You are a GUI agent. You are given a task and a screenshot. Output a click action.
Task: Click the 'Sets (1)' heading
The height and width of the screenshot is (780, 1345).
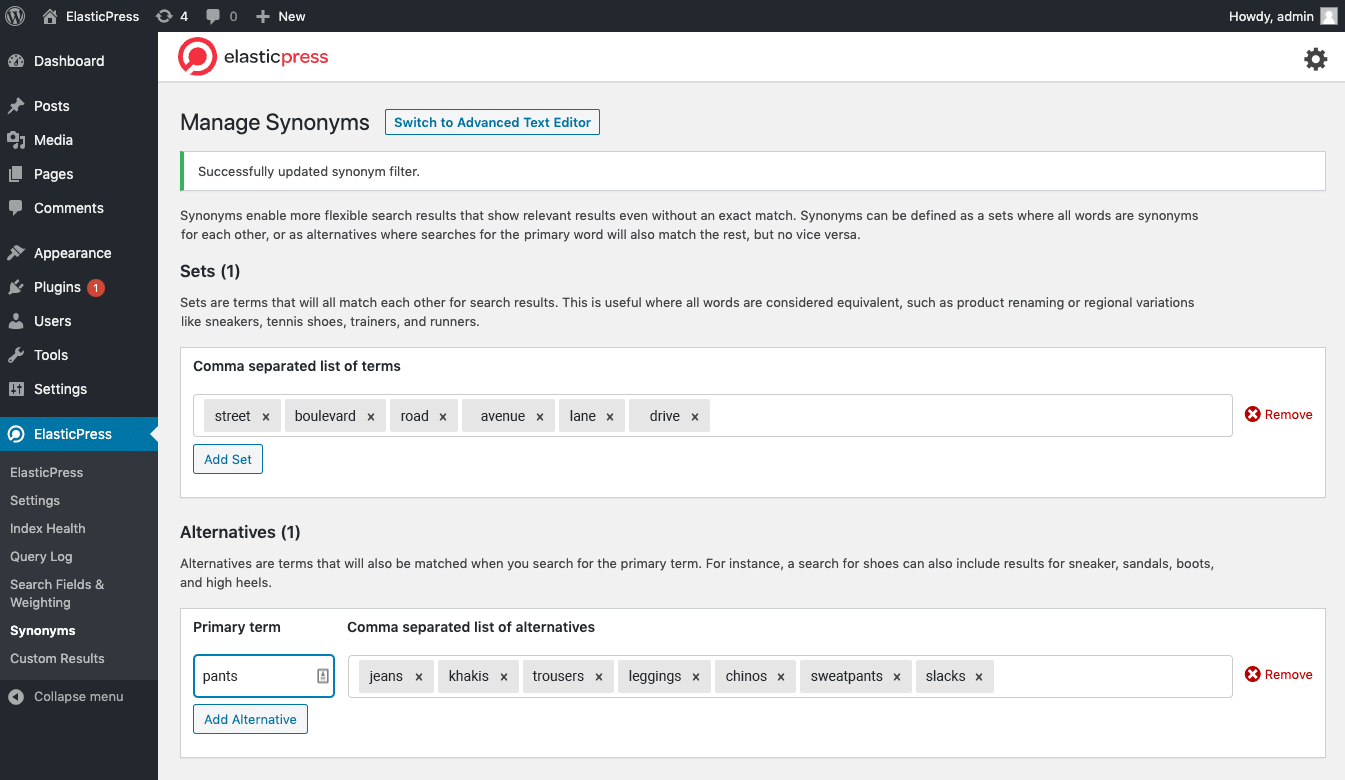pos(210,271)
